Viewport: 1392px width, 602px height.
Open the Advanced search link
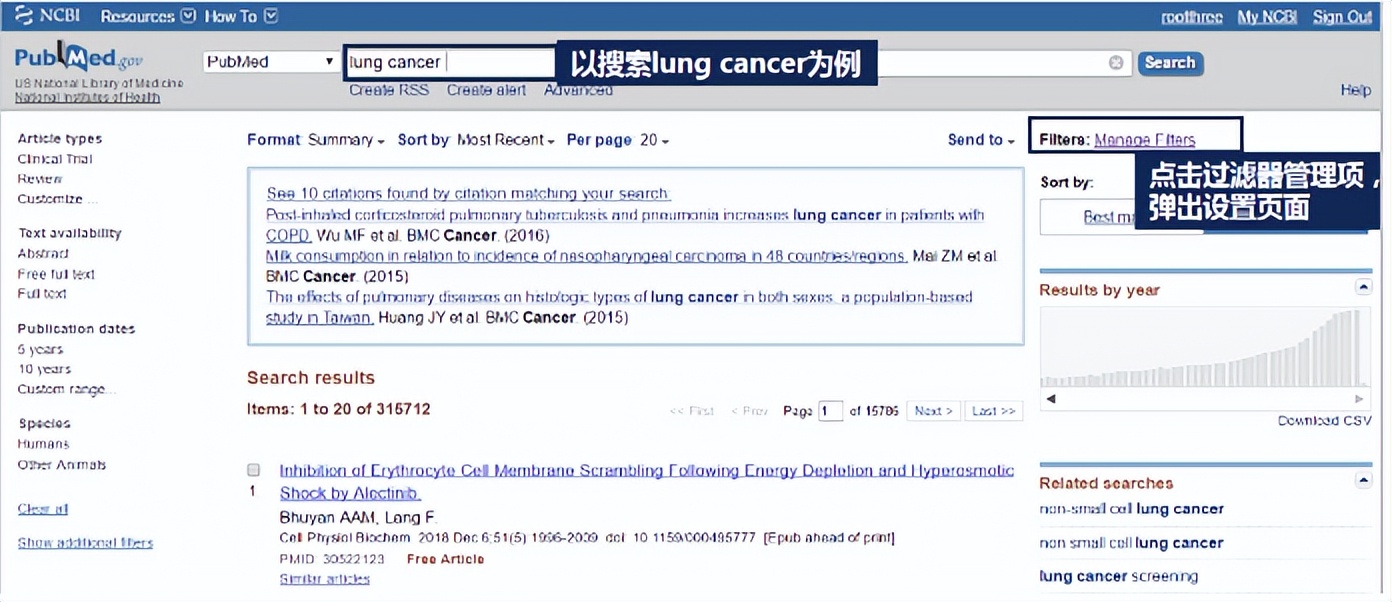tap(578, 89)
